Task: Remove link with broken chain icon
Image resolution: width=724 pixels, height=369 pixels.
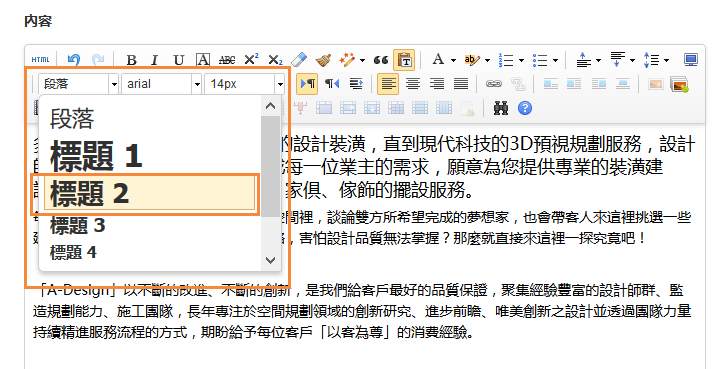Action: (518, 84)
